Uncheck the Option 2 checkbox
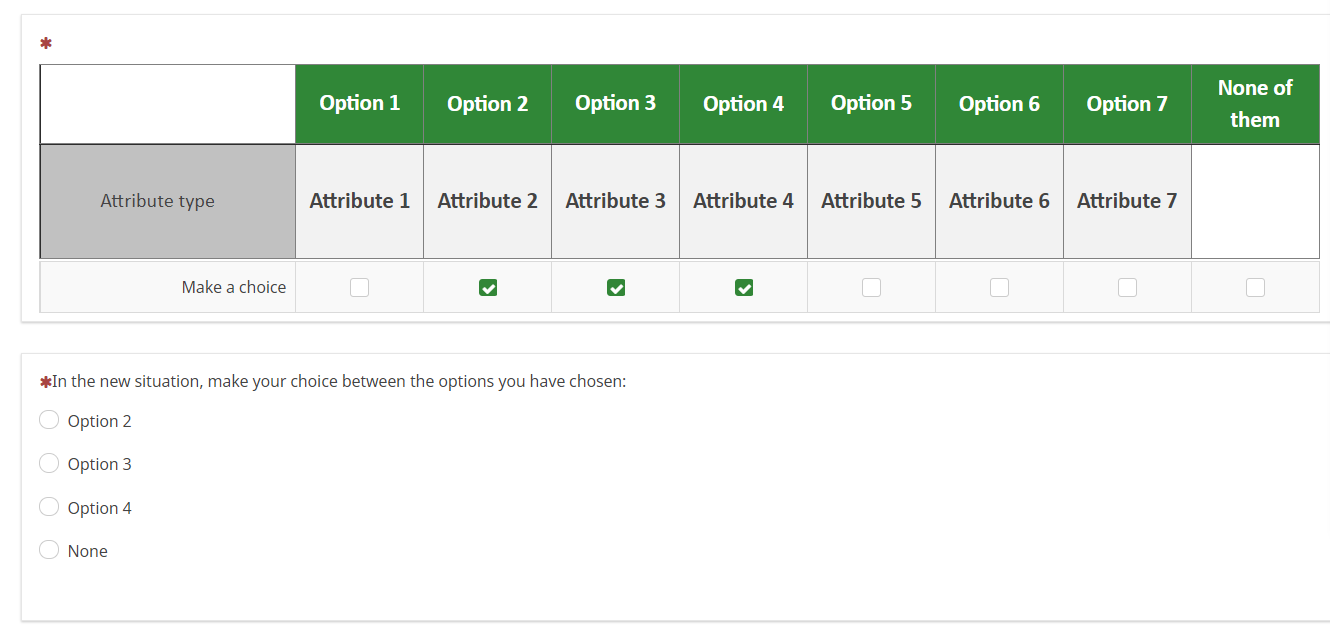 488,288
